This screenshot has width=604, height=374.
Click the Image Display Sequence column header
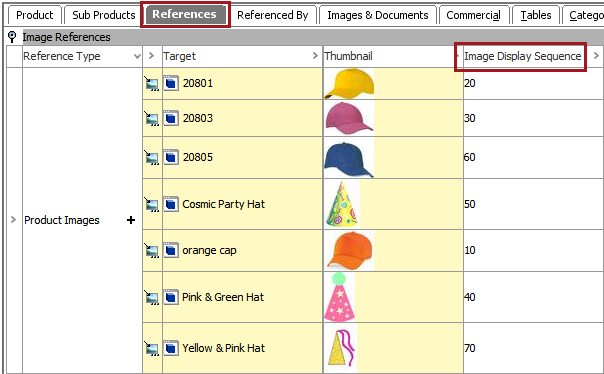tap(522, 56)
